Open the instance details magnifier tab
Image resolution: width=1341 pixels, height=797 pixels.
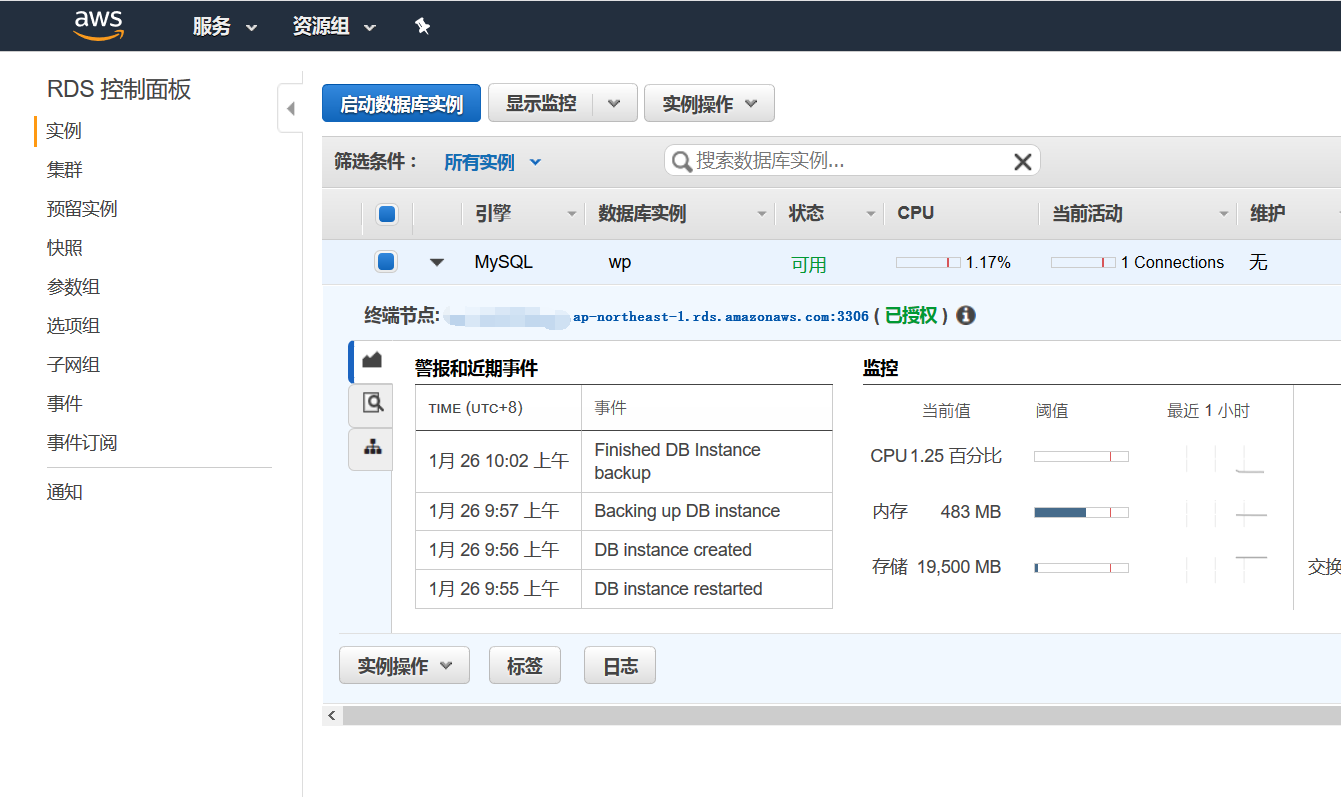pyautogui.click(x=372, y=403)
